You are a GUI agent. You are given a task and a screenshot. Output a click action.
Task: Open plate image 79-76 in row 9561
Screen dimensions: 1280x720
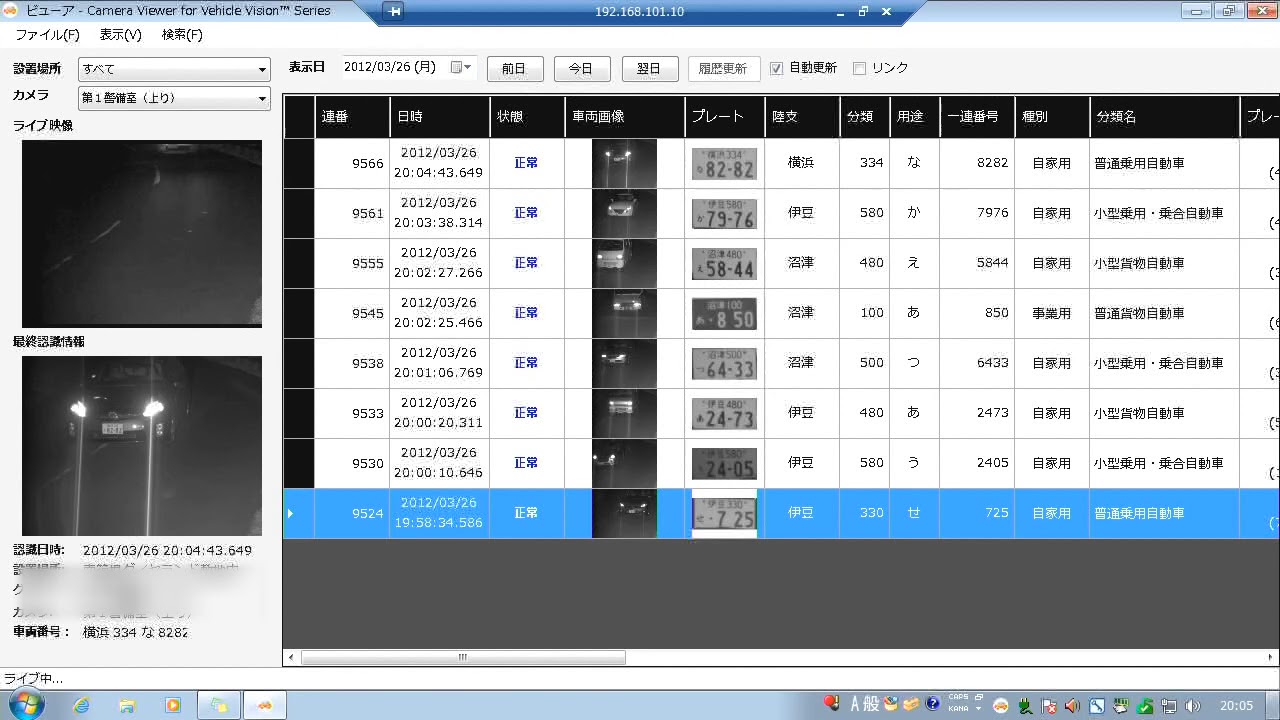tap(724, 213)
